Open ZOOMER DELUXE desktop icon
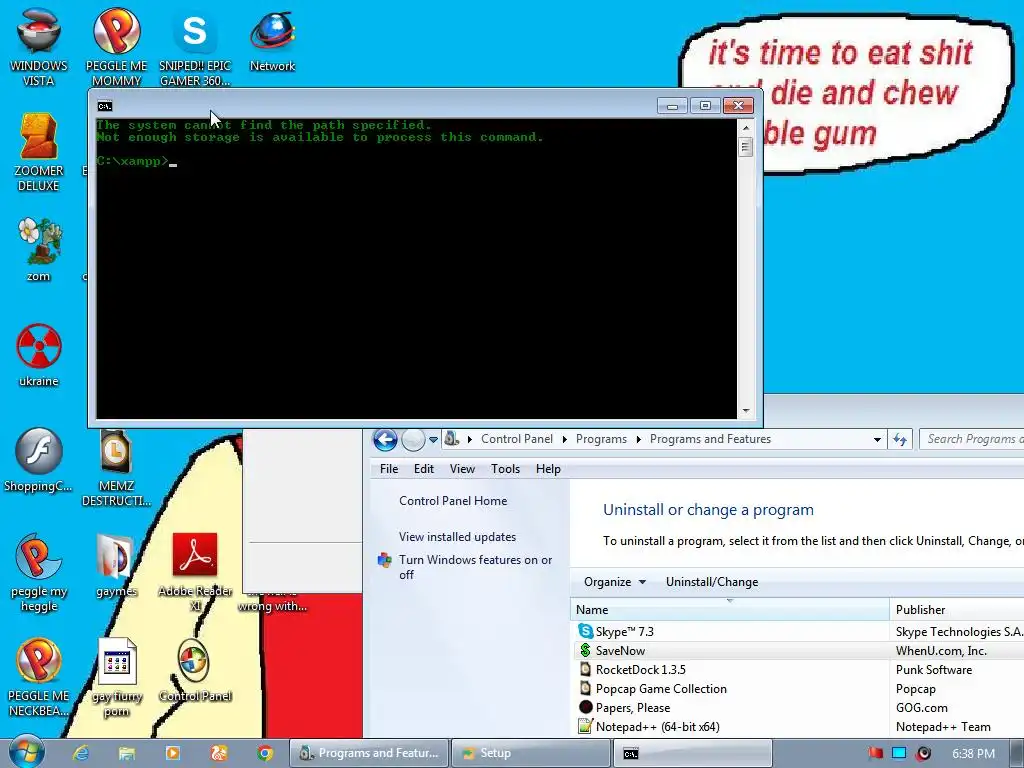The height and width of the screenshot is (768, 1024). click(x=39, y=152)
